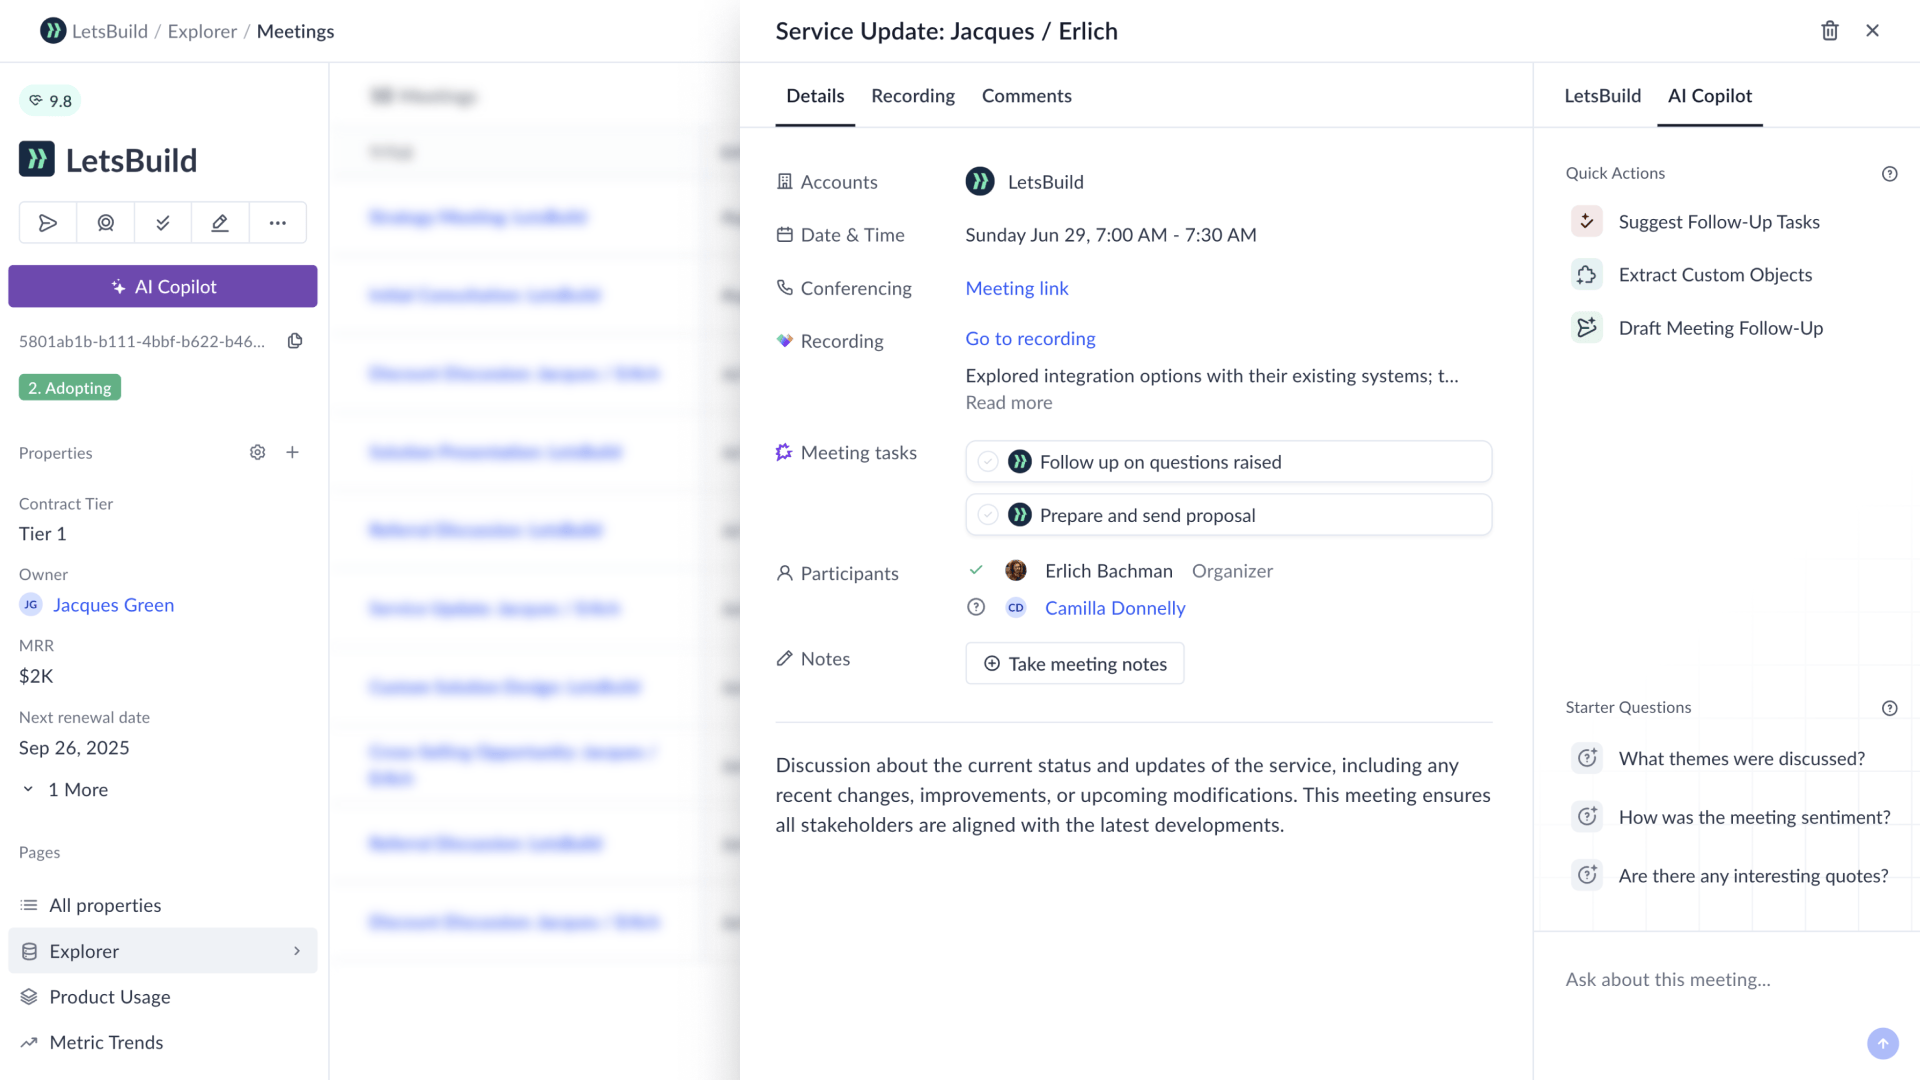Open All properties page
Screen dimensions: 1920x1080
pyautogui.click(x=163, y=905)
